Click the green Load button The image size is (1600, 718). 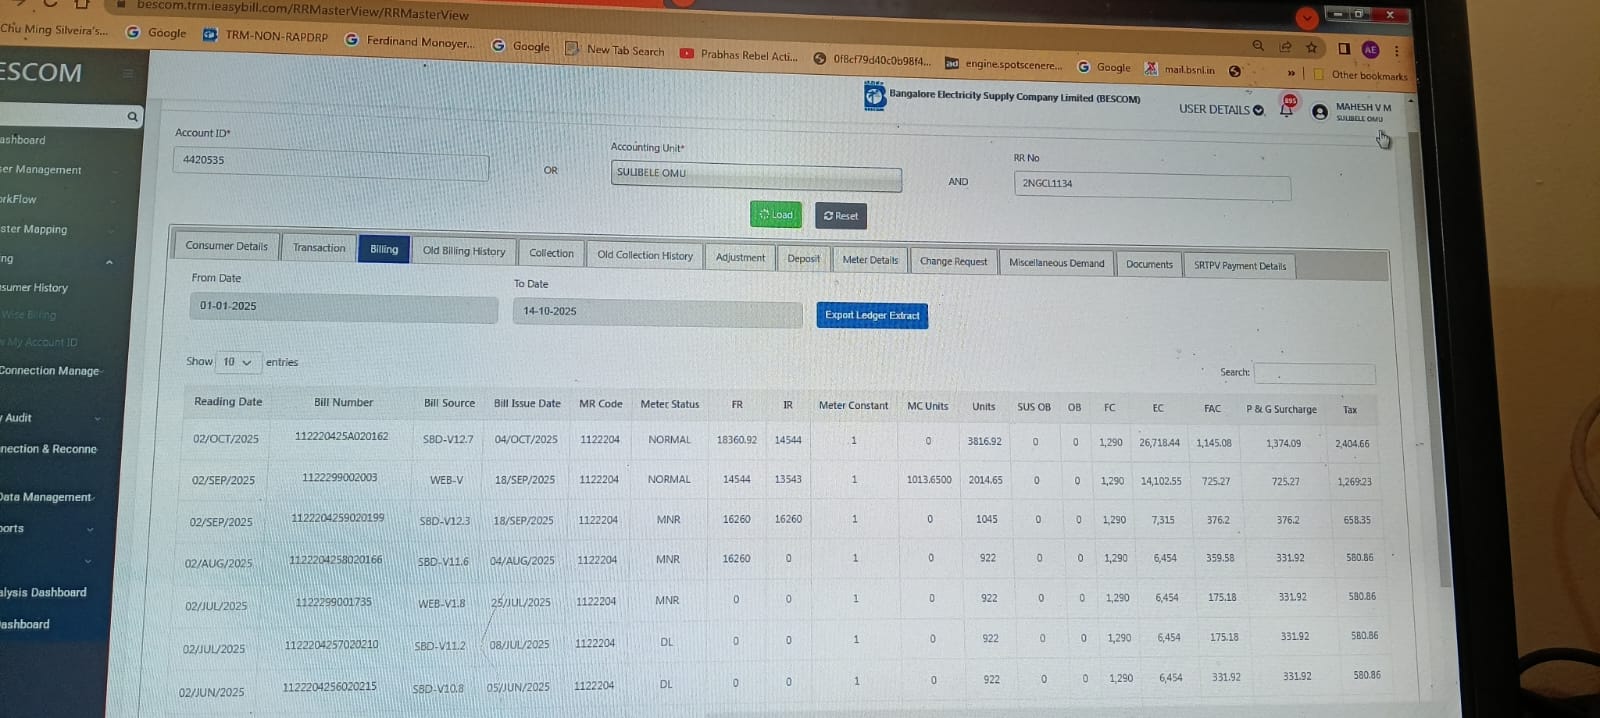click(x=777, y=214)
